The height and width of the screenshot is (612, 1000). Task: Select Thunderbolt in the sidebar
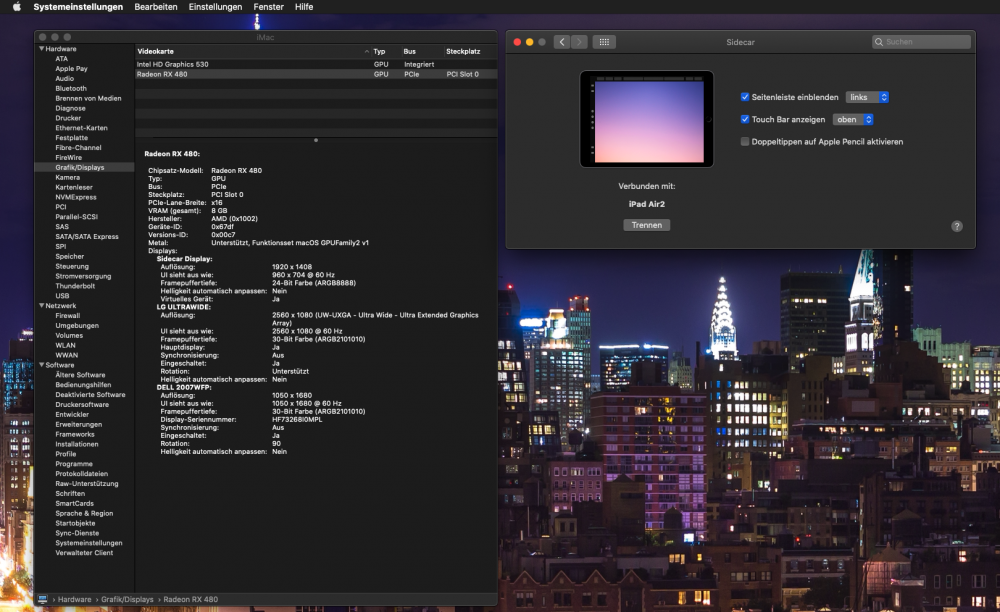pyautogui.click(x=75, y=286)
